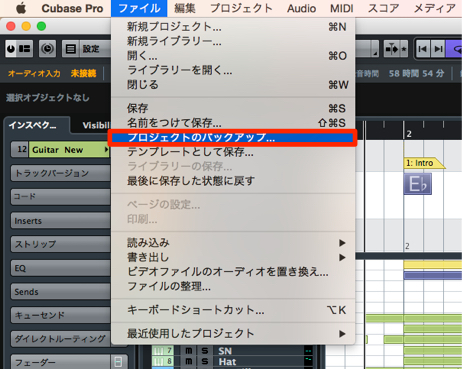Open the Cubase Pro application menu
Screen dimensions: 462x369
coord(72,8)
